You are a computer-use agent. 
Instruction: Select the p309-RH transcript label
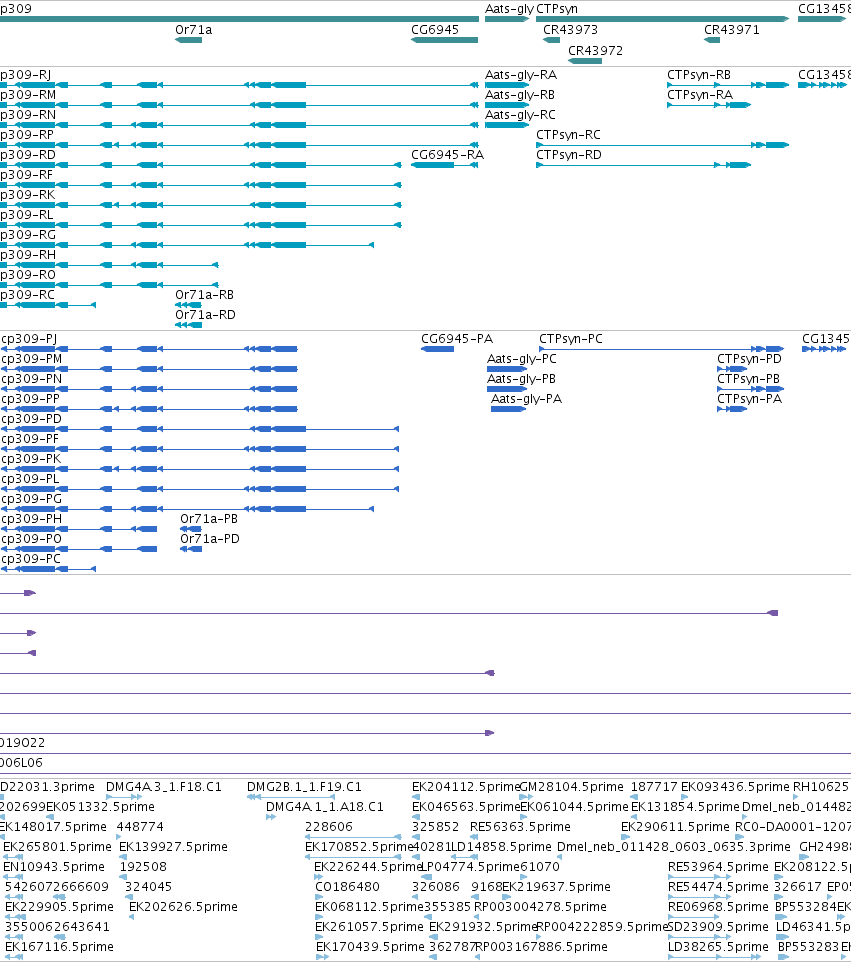[x=28, y=255]
